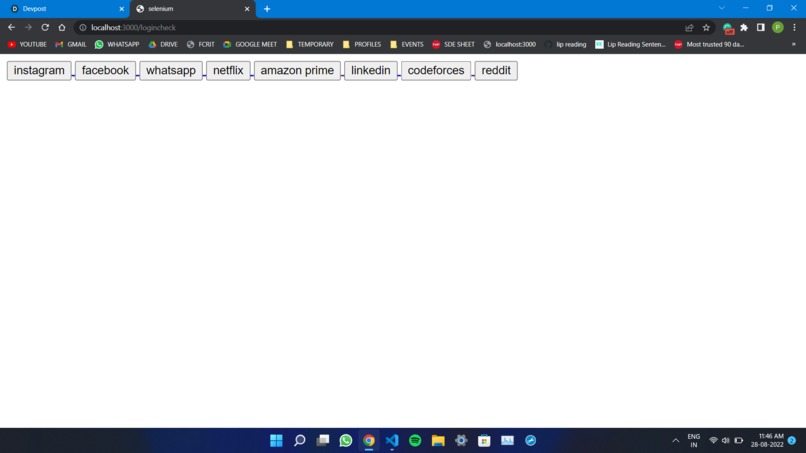Expand EVENTS bookmark folder

click(x=407, y=44)
